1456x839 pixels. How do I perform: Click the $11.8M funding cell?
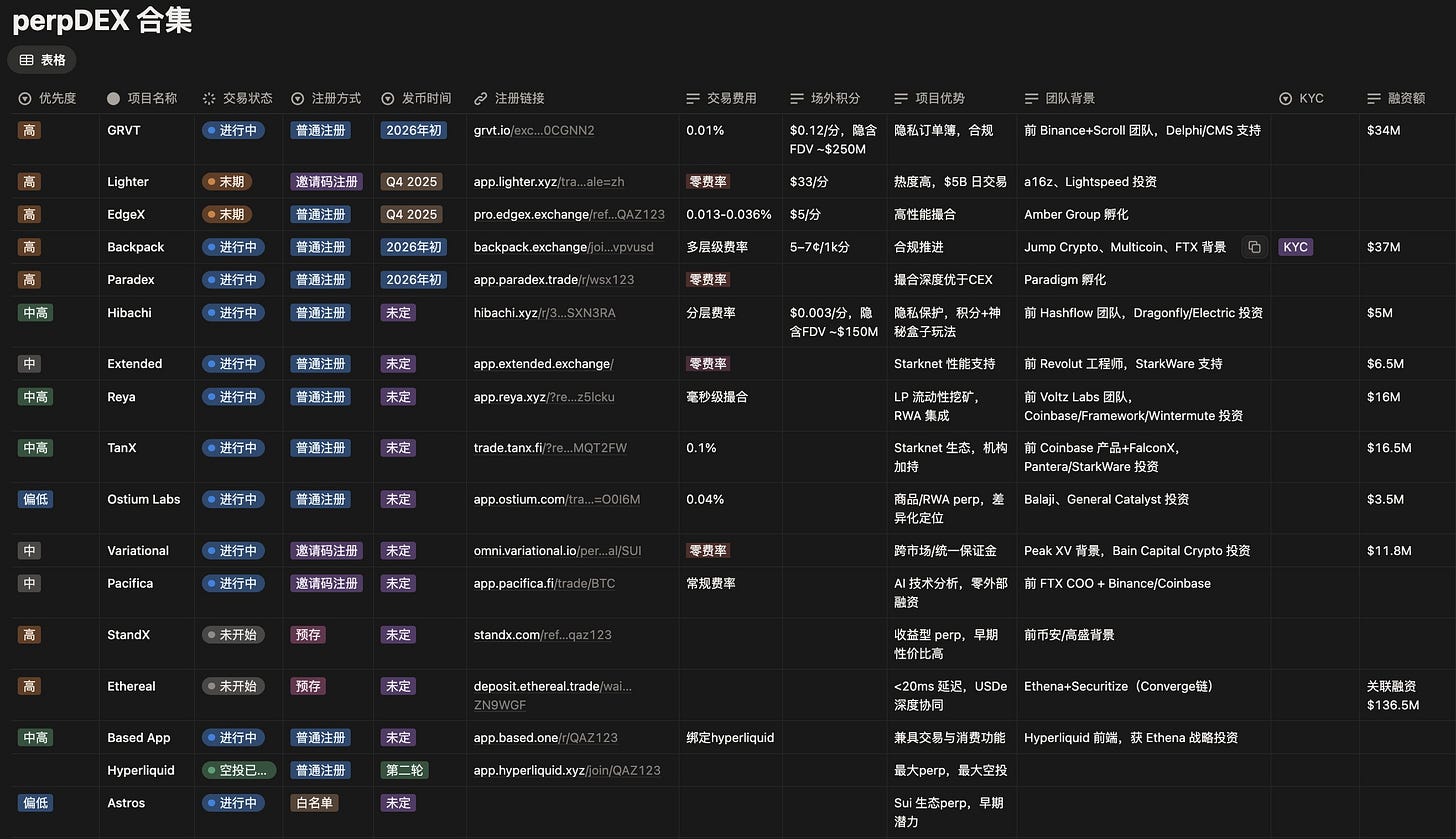click(x=1407, y=551)
